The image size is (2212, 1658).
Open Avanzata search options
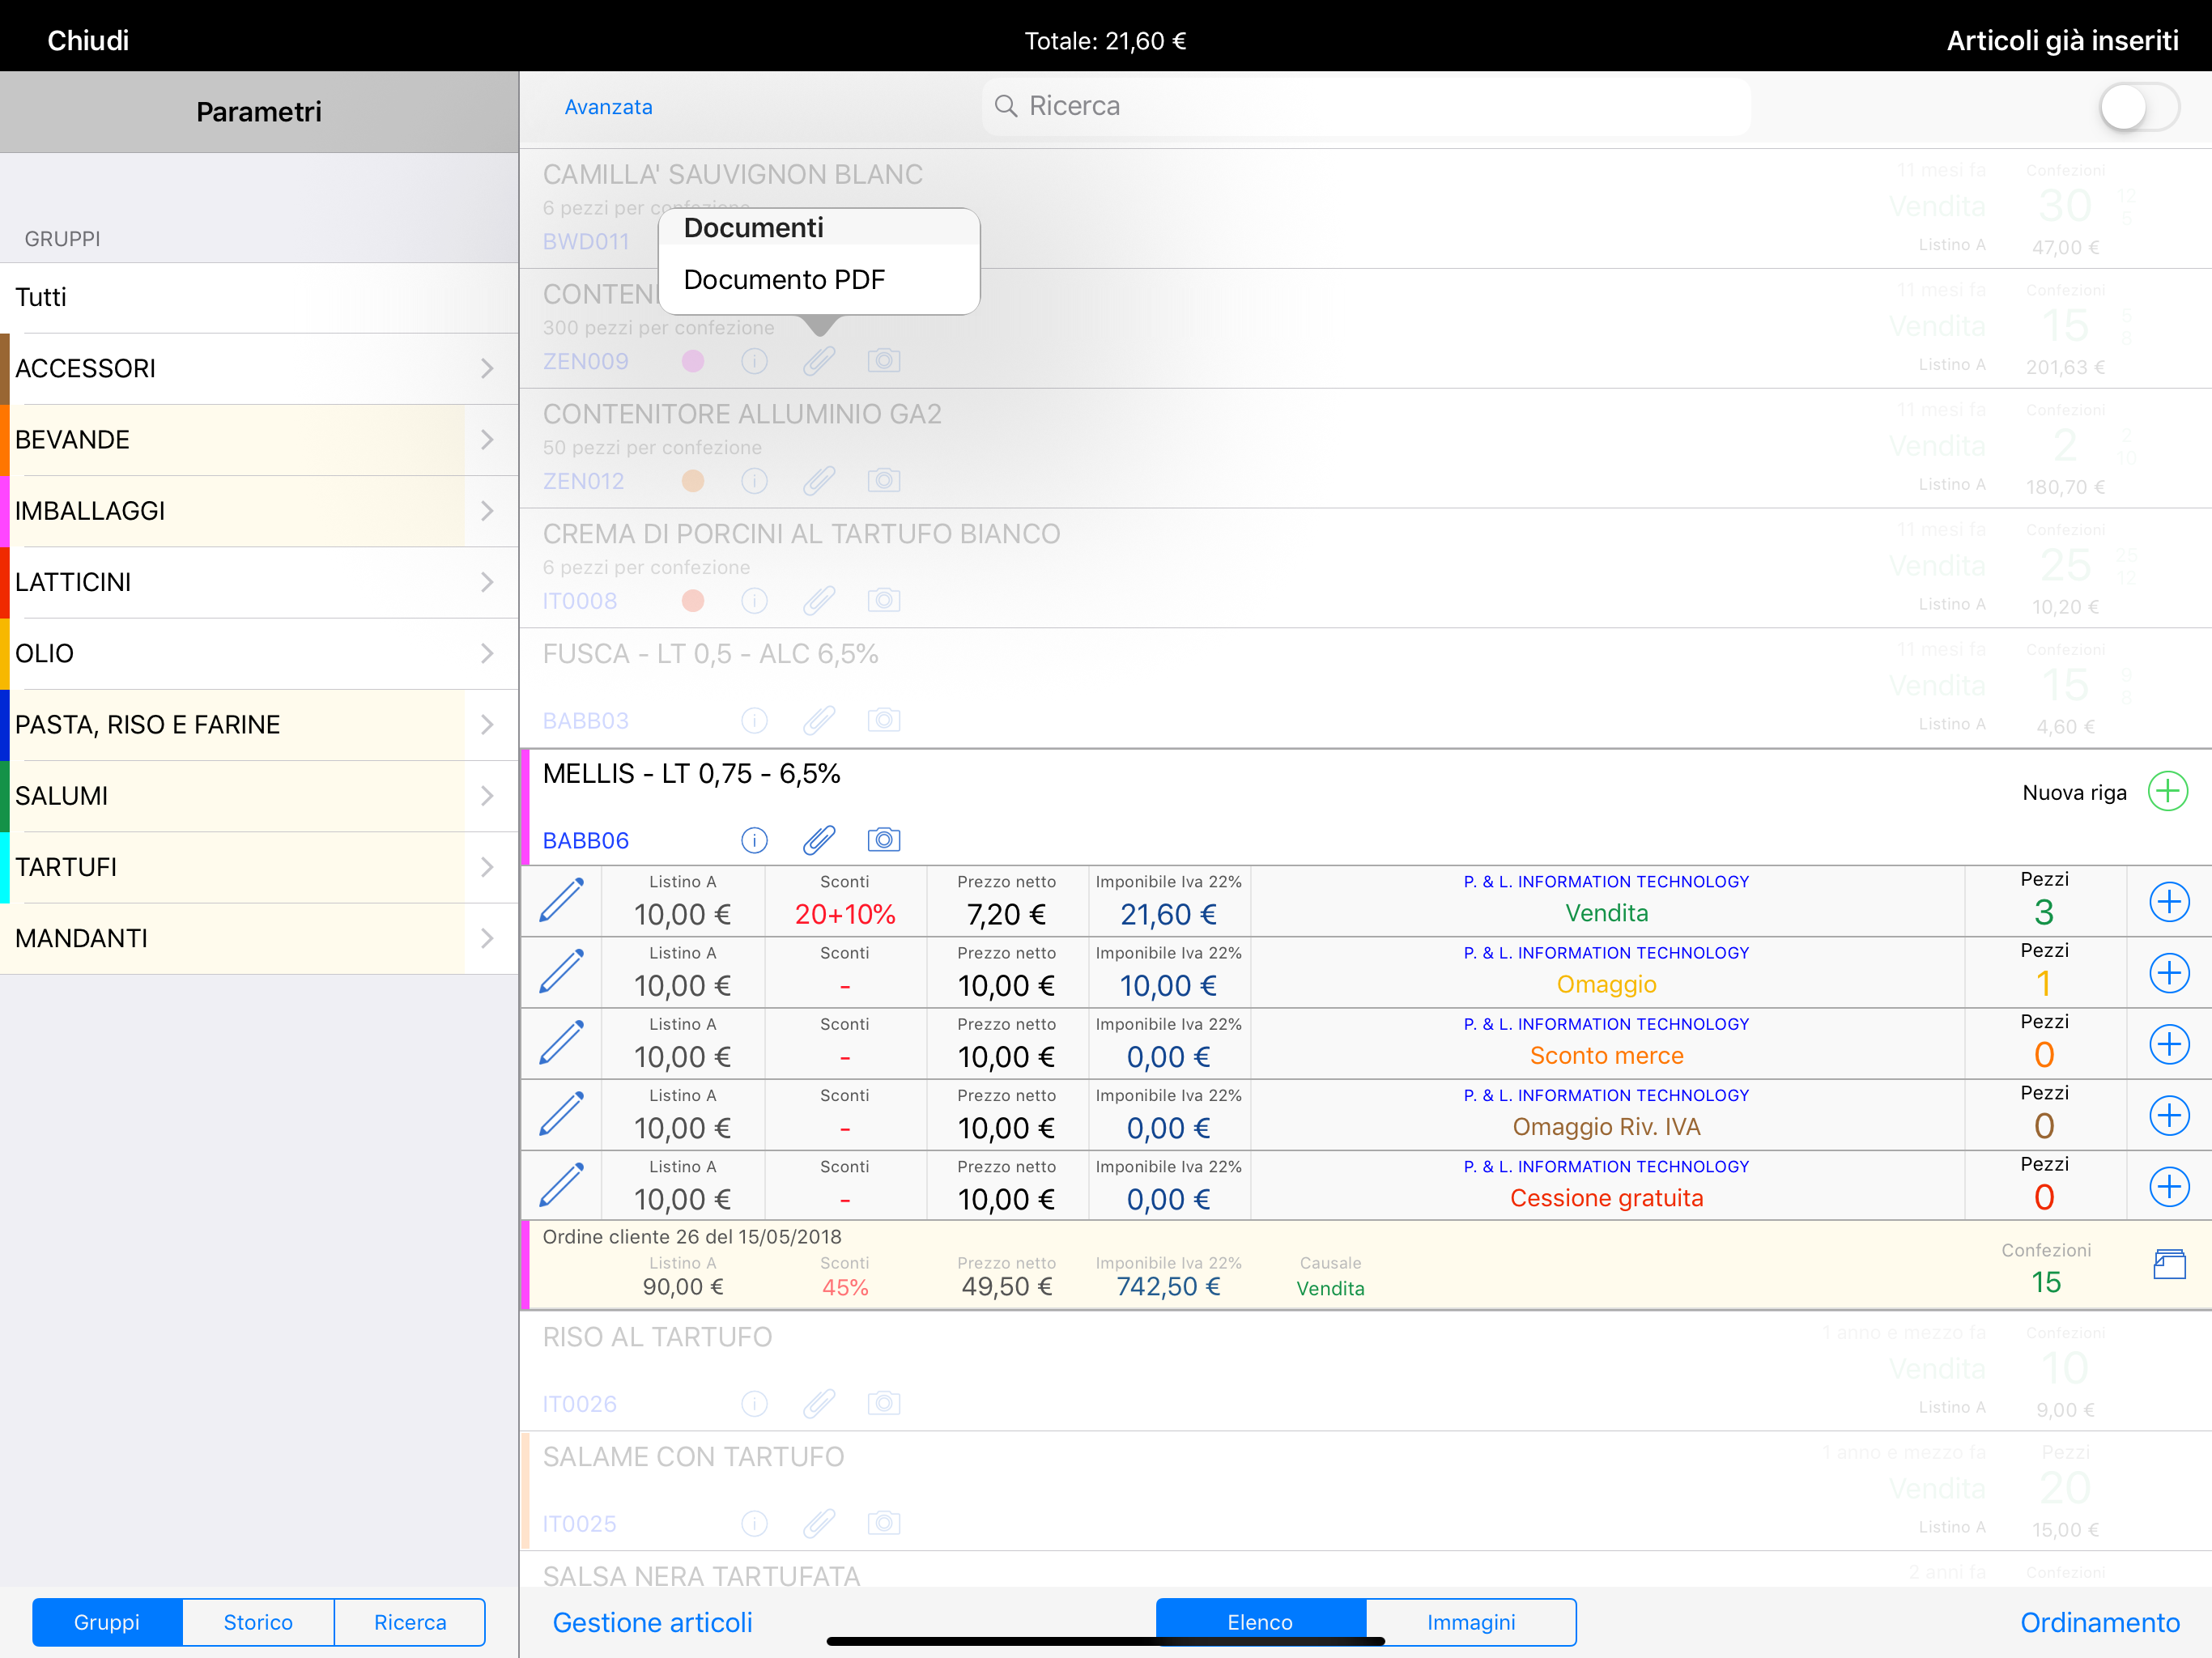(608, 107)
